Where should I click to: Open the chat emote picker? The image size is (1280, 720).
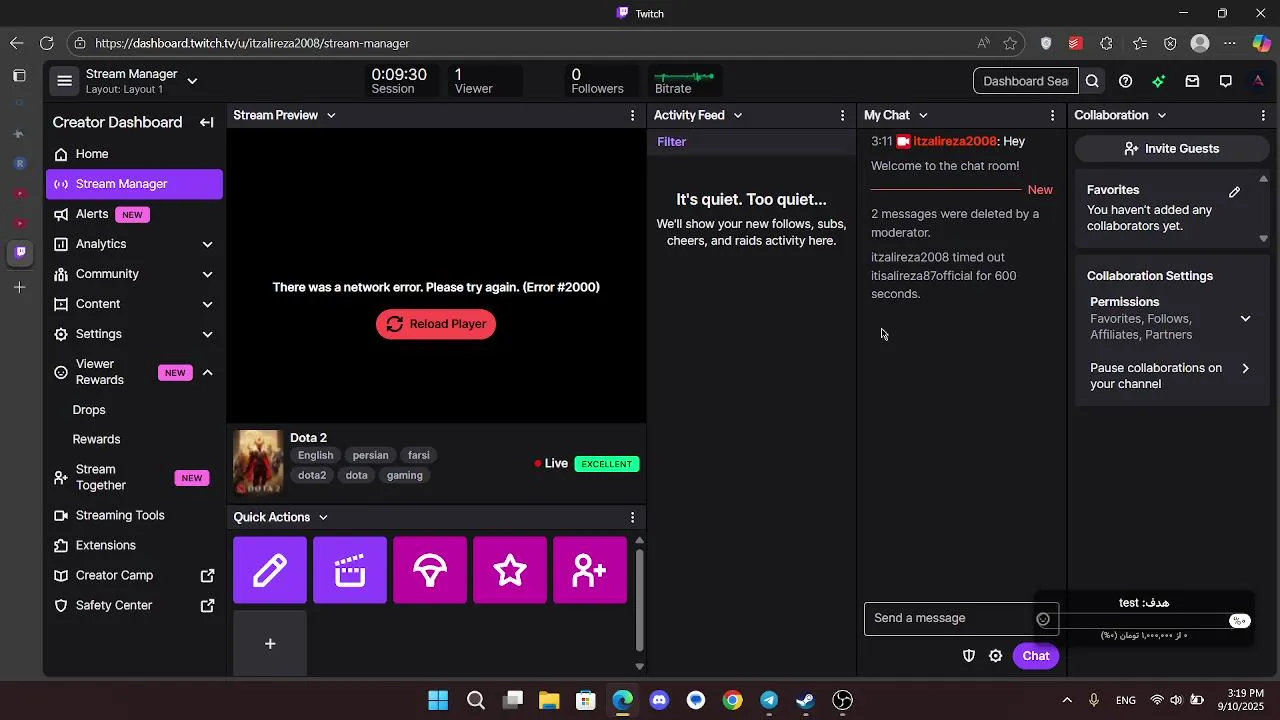pos(1043,619)
